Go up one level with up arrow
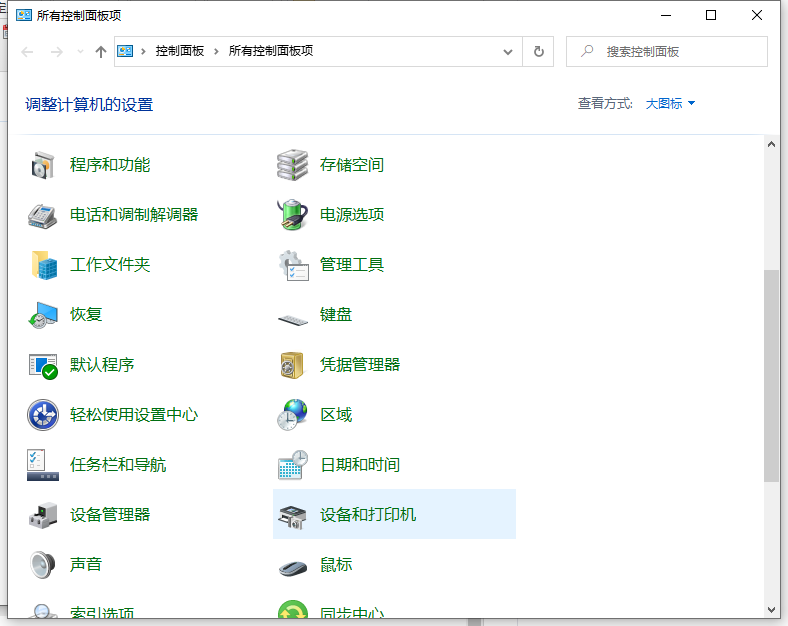 pyautogui.click(x=101, y=52)
